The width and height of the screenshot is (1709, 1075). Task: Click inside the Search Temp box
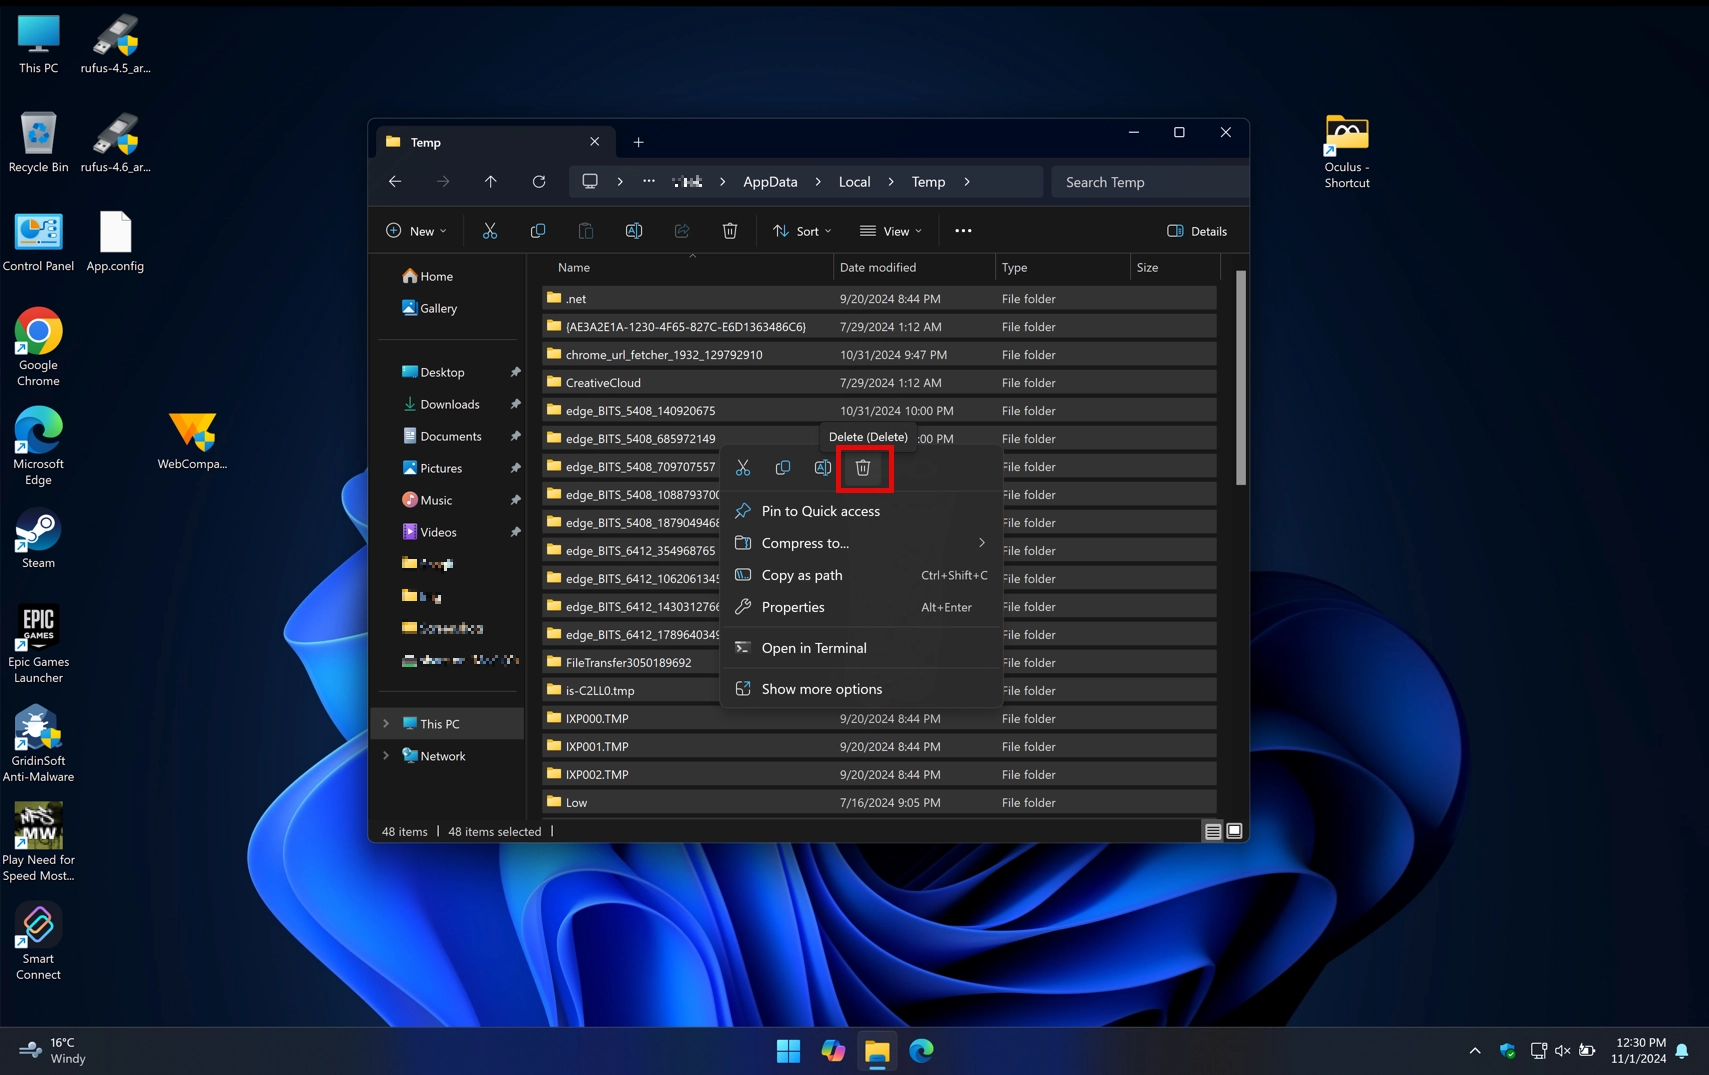click(x=1148, y=181)
